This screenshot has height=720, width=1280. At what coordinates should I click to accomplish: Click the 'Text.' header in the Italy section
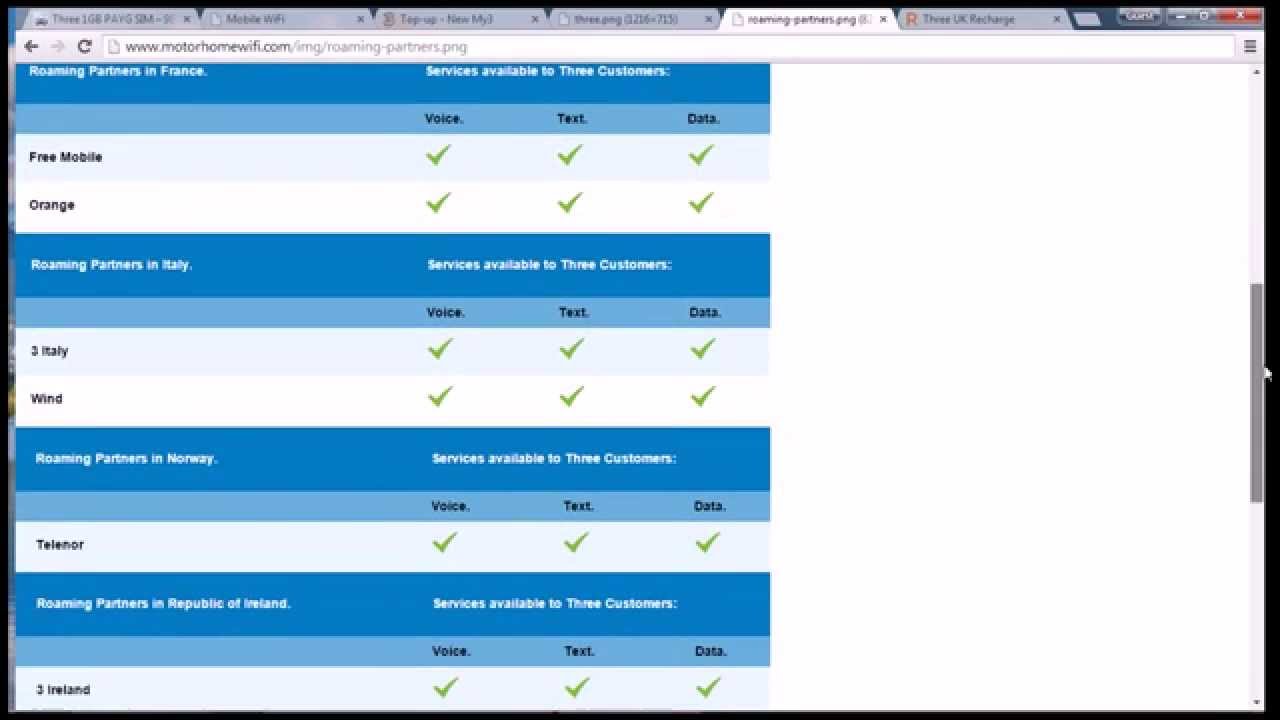(x=574, y=313)
